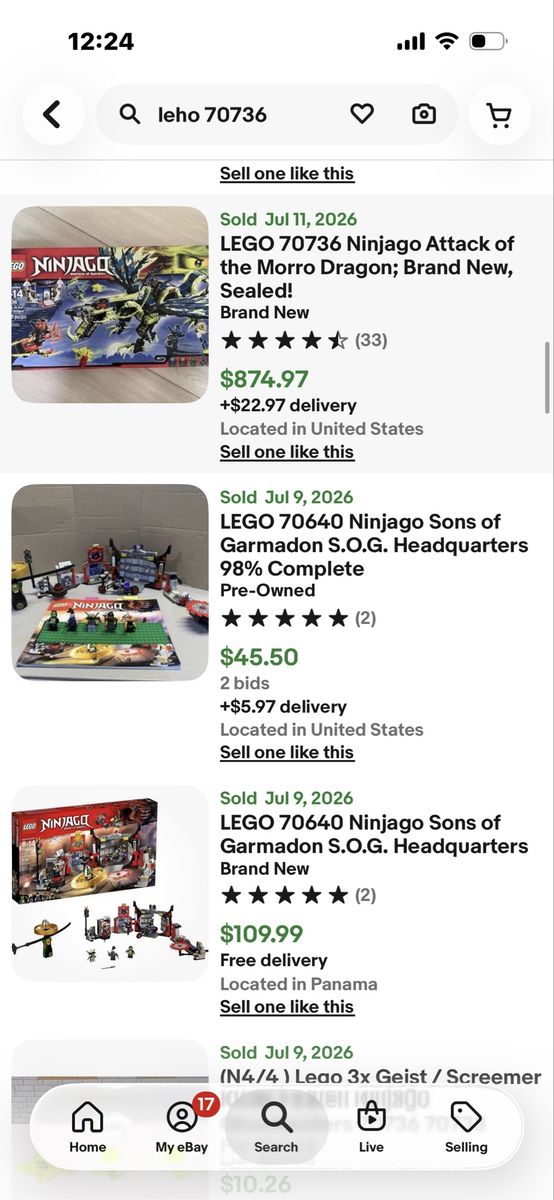Save this search with heart icon

pos(362,114)
